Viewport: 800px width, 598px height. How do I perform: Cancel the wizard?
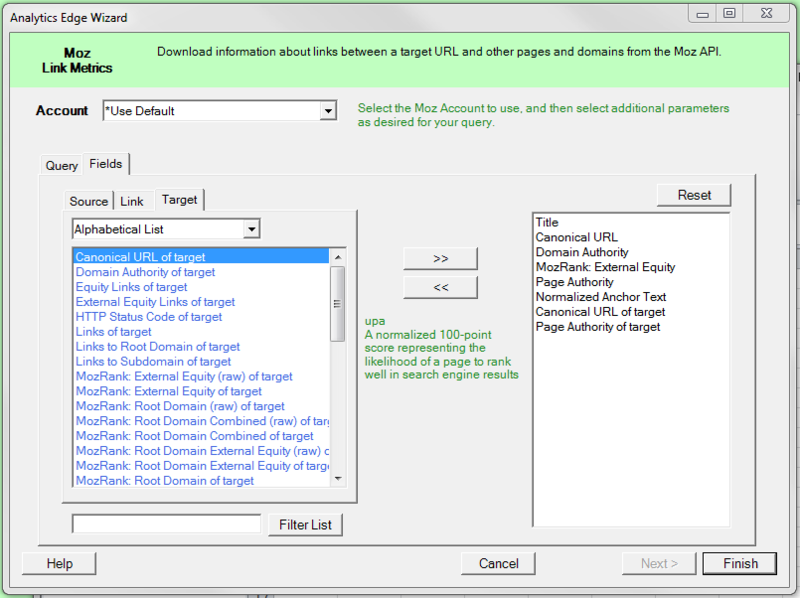(498, 563)
